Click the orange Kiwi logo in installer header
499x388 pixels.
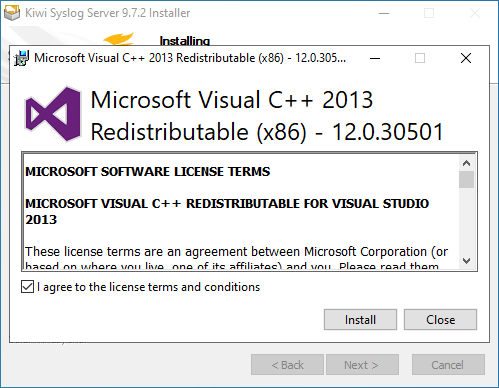click(x=119, y=39)
